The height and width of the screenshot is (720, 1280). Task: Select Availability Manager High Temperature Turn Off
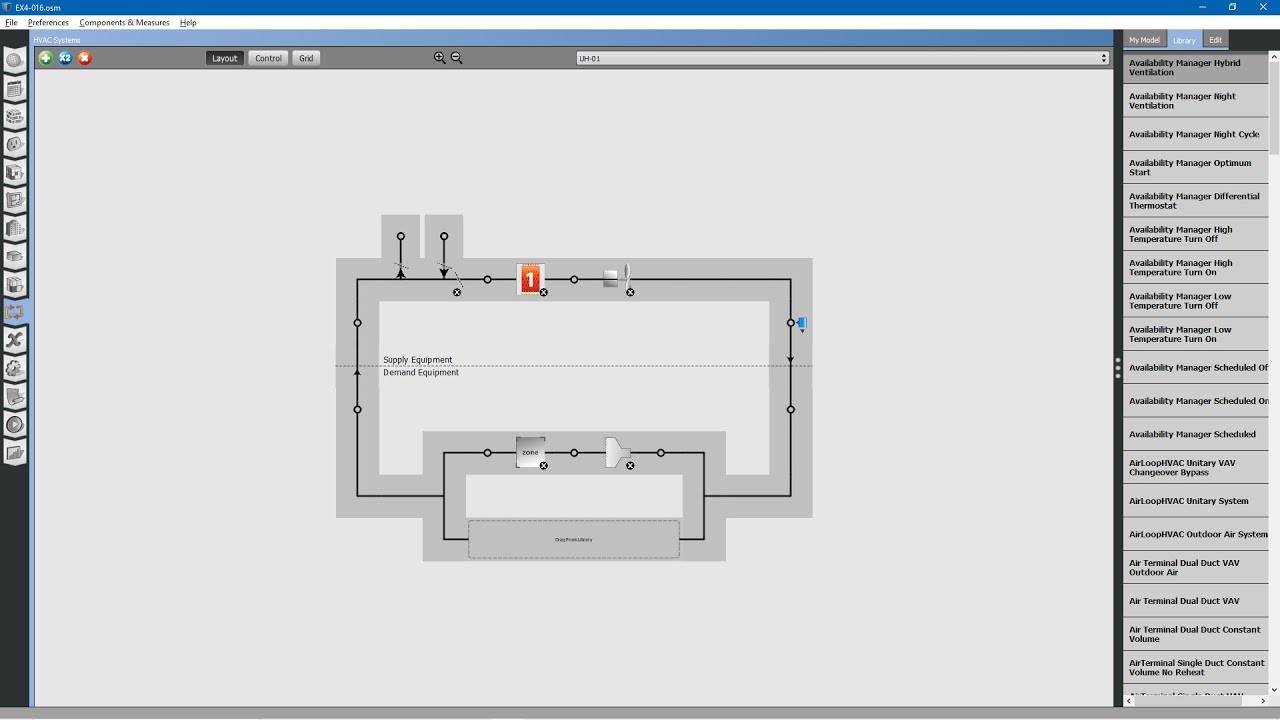[x=1196, y=234]
